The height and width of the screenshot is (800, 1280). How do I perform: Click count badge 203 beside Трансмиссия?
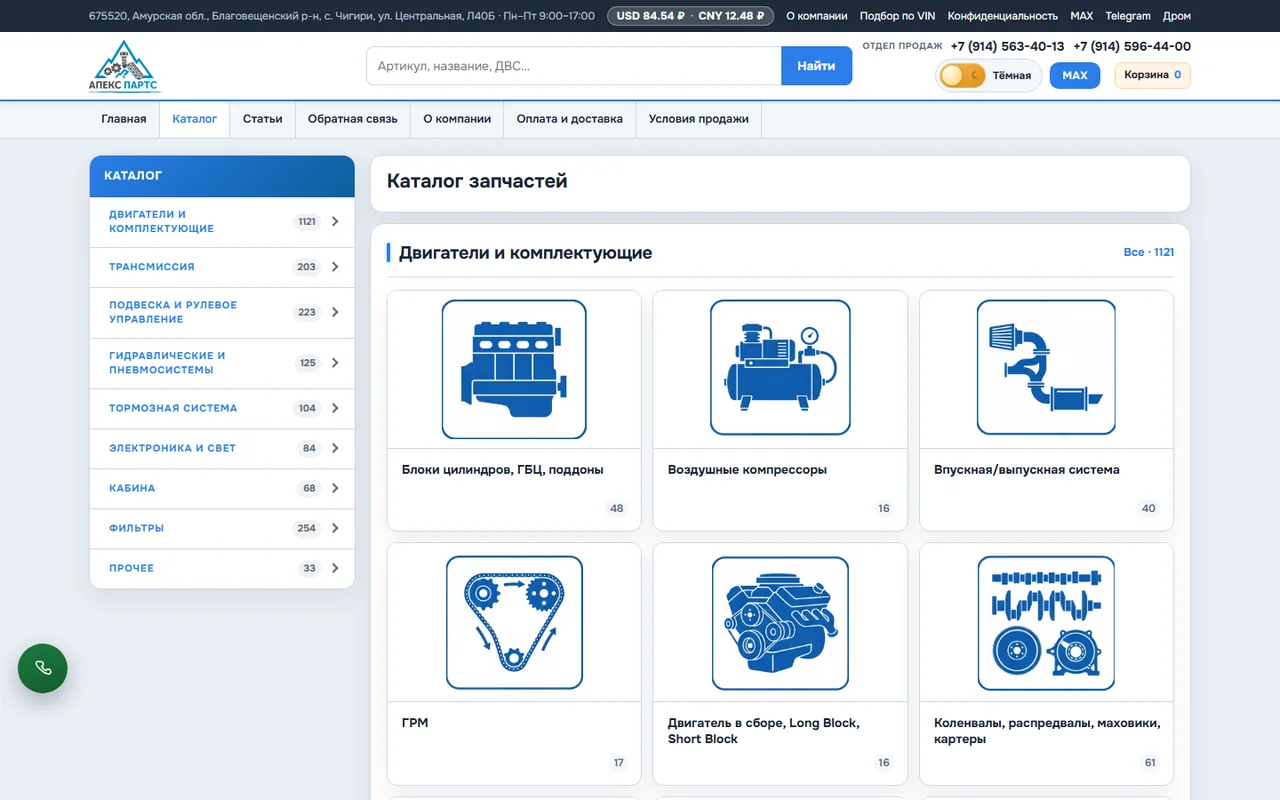click(307, 267)
